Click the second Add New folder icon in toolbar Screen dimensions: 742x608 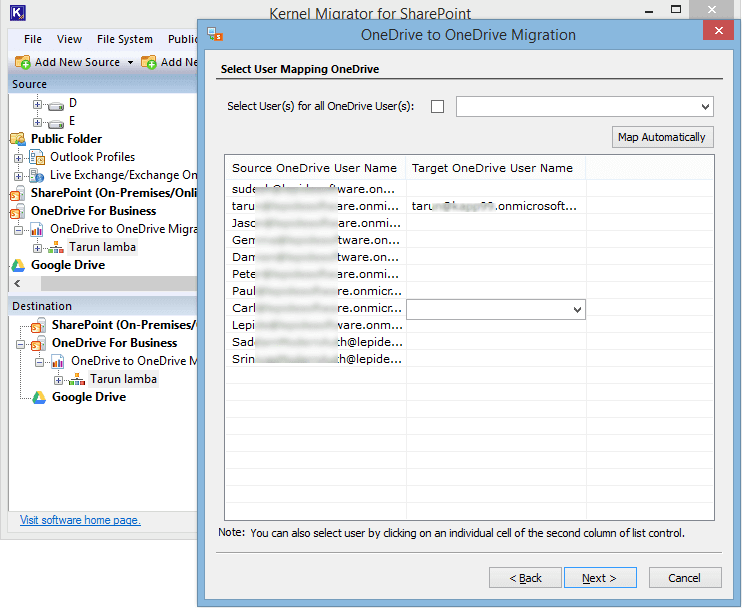pyautogui.click(x=149, y=62)
